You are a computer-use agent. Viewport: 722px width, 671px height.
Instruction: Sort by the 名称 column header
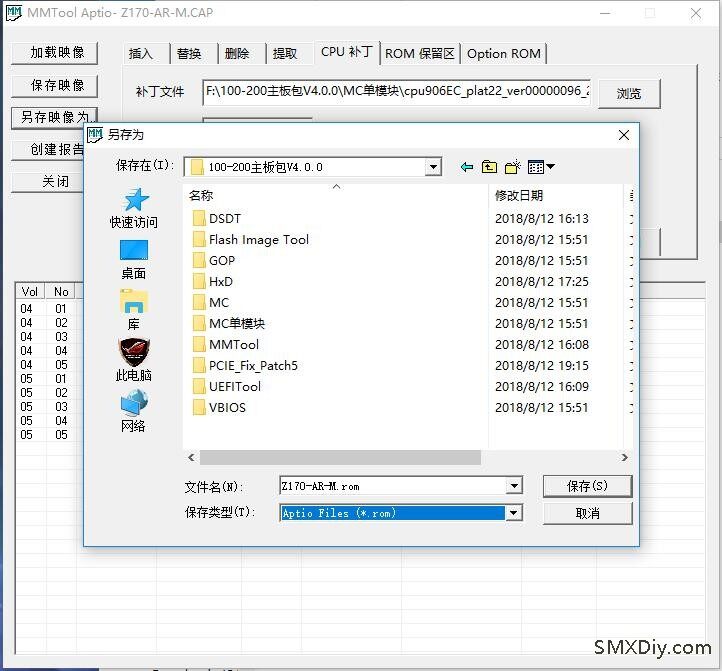[x=336, y=195]
